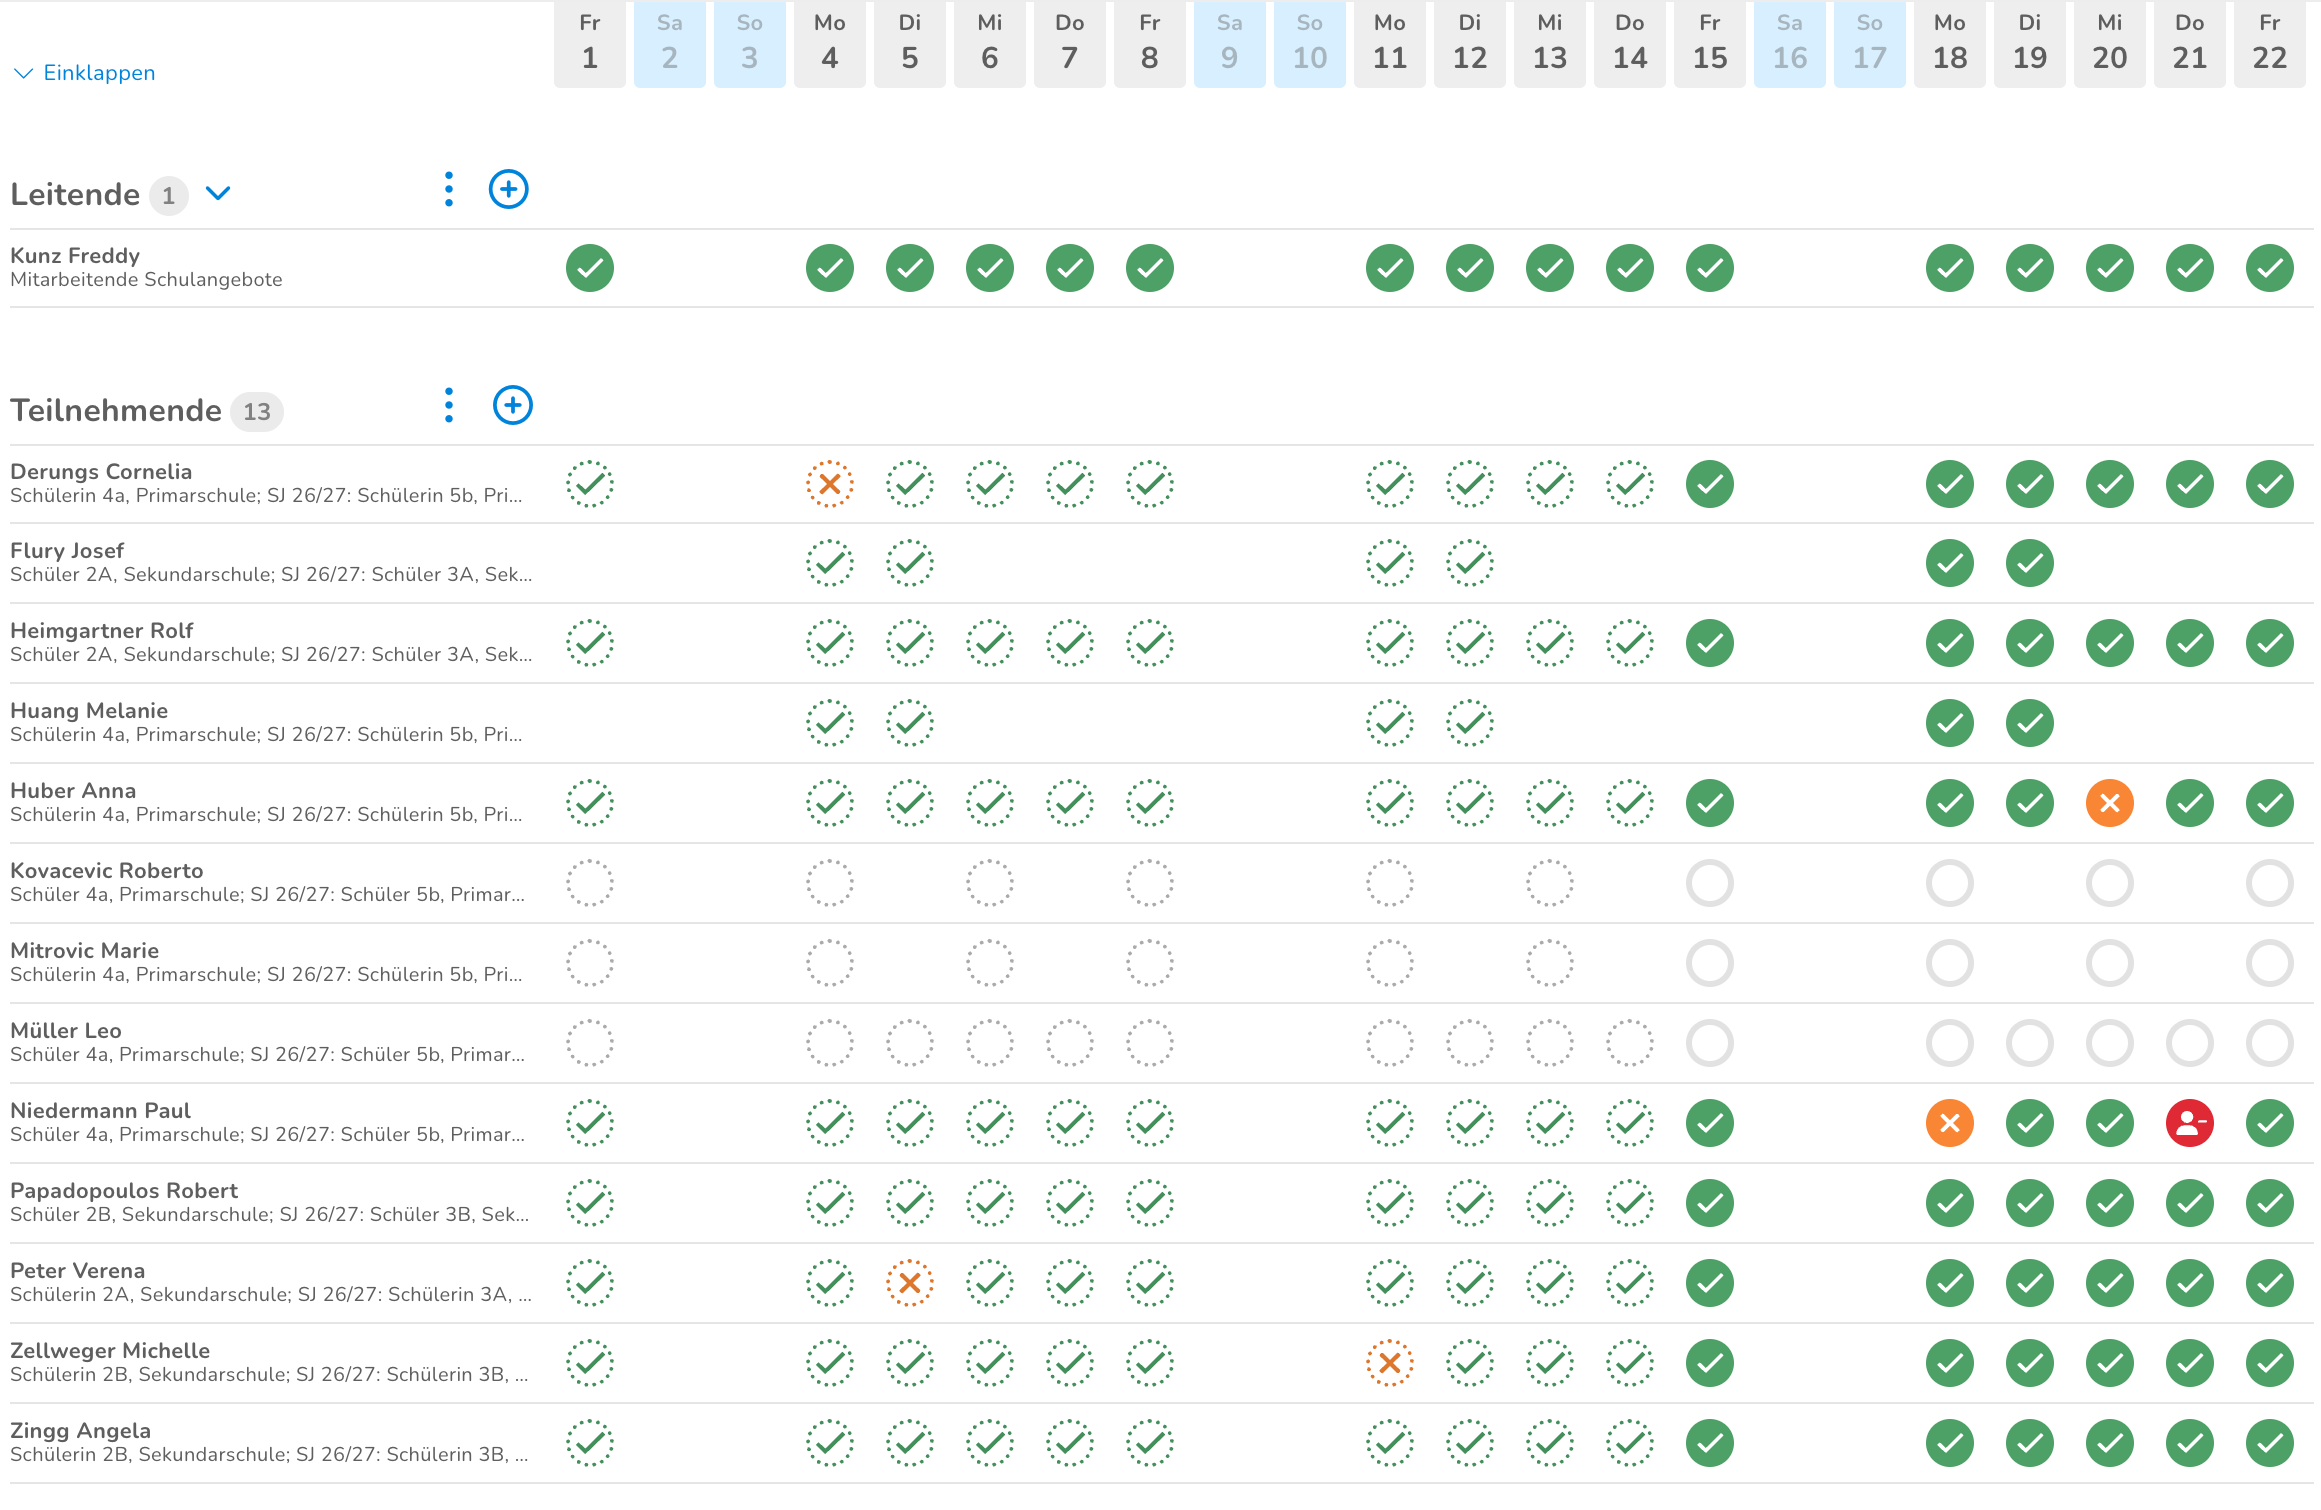Toggle Heimgartner Rolf attendance on Fr 22
2321x1510 pixels.
(x=2270, y=643)
